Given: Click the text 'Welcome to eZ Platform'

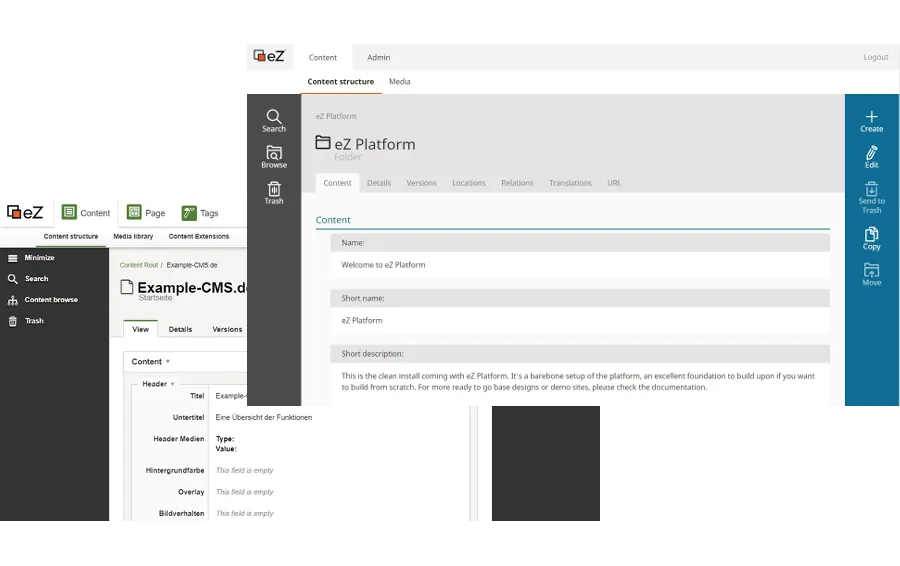Looking at the screenshot, I should pos(383,265).
